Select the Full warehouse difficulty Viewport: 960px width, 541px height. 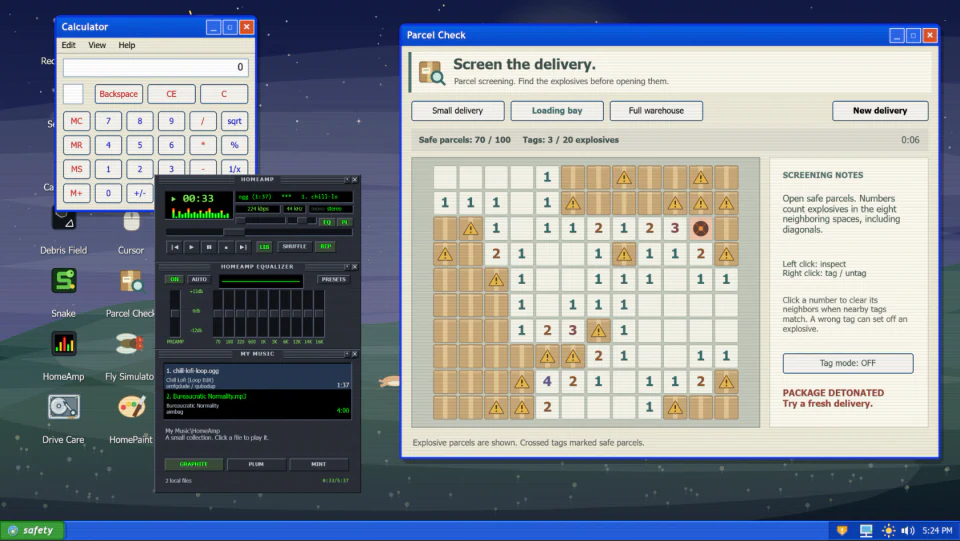(656, 111)
